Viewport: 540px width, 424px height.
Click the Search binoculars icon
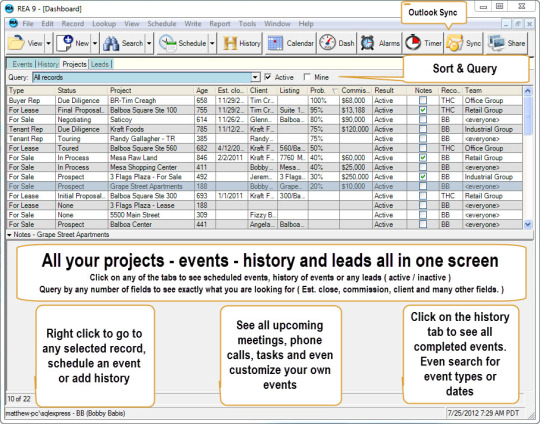coord(111,43)
